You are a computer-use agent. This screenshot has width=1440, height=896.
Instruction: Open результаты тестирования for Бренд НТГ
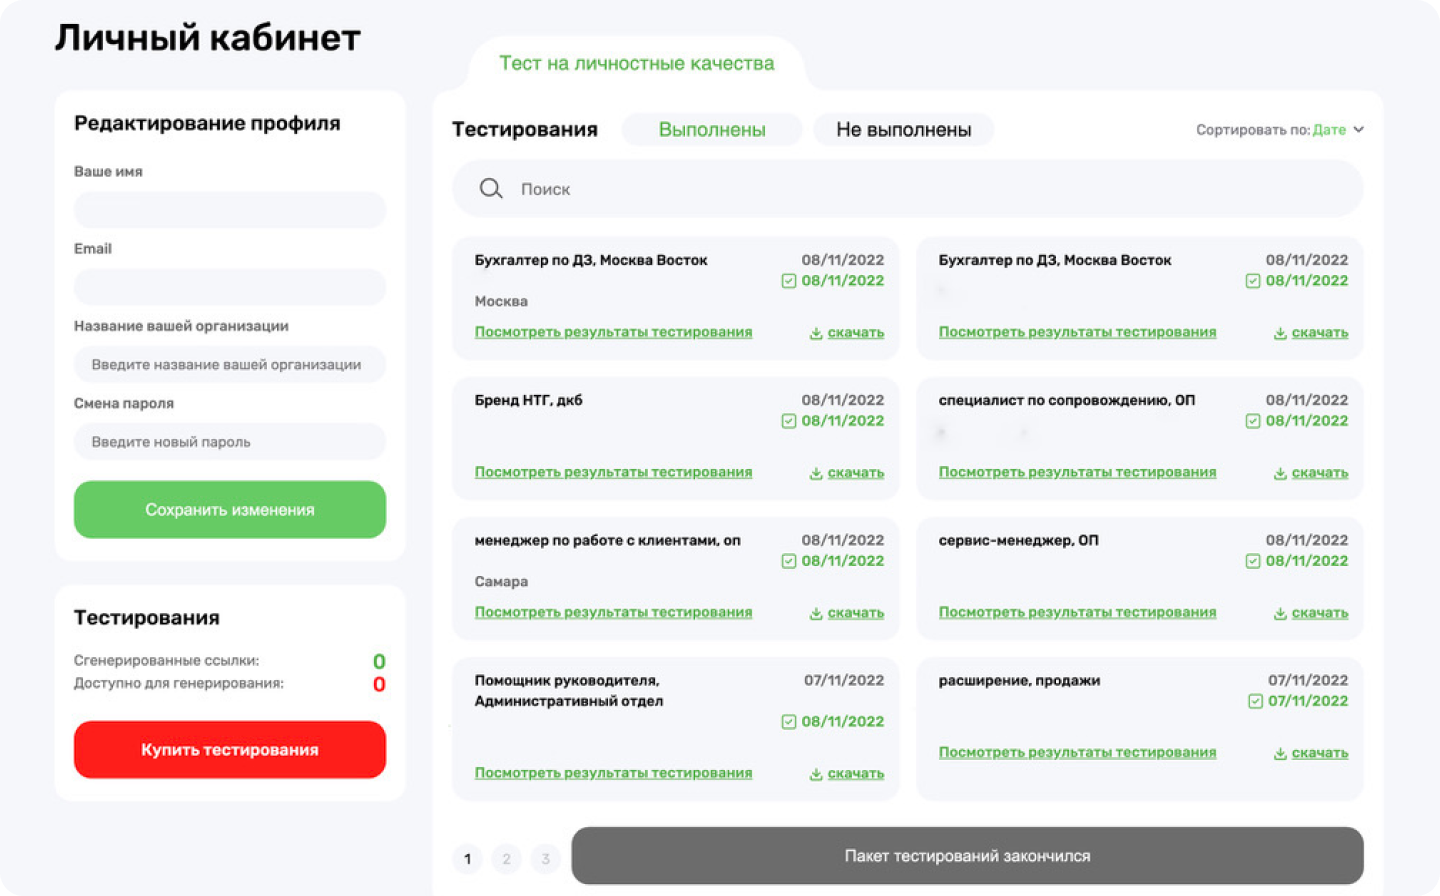pos(613,472)
